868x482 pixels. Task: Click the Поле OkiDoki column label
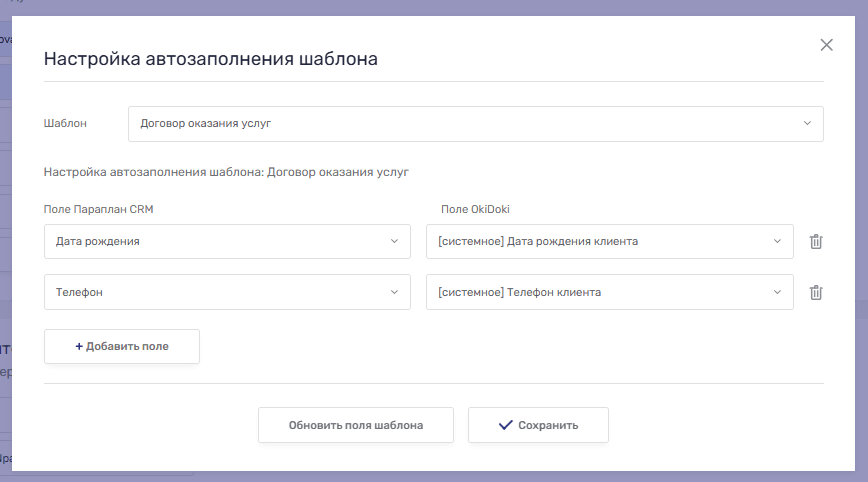475,209
